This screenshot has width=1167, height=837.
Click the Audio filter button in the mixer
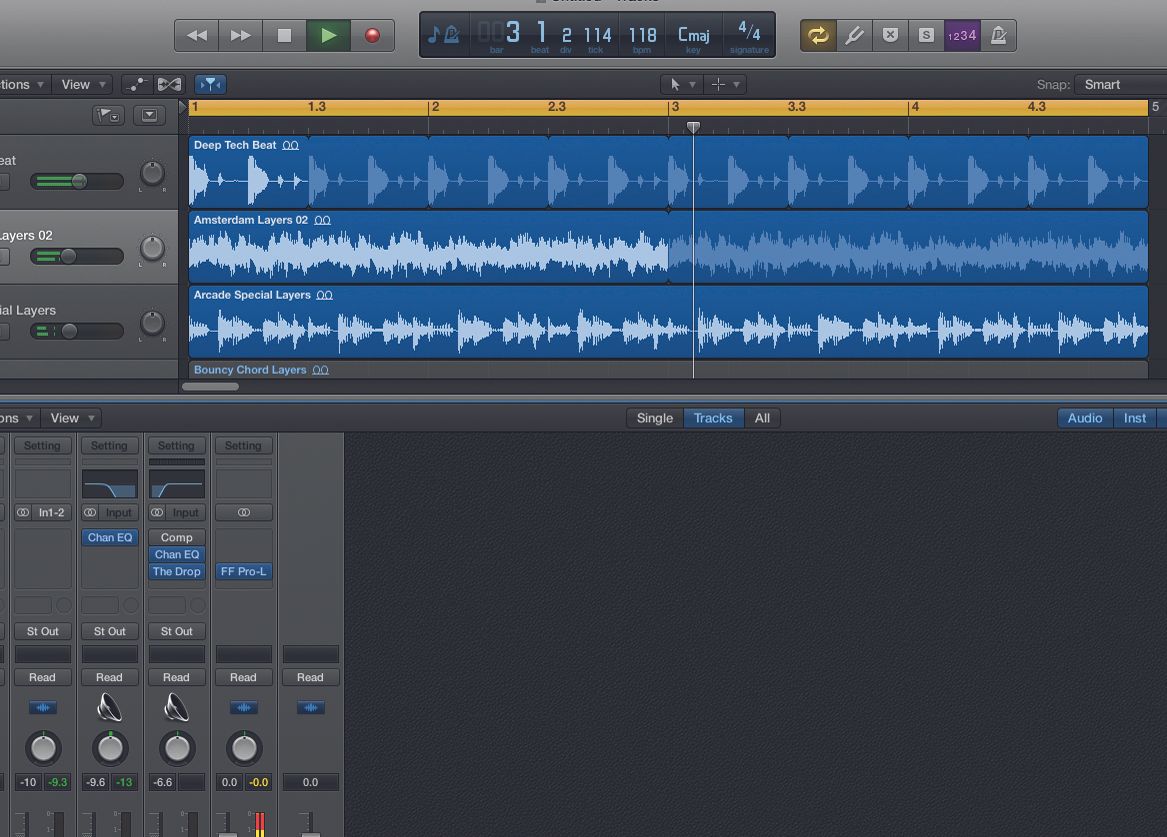1084,418
